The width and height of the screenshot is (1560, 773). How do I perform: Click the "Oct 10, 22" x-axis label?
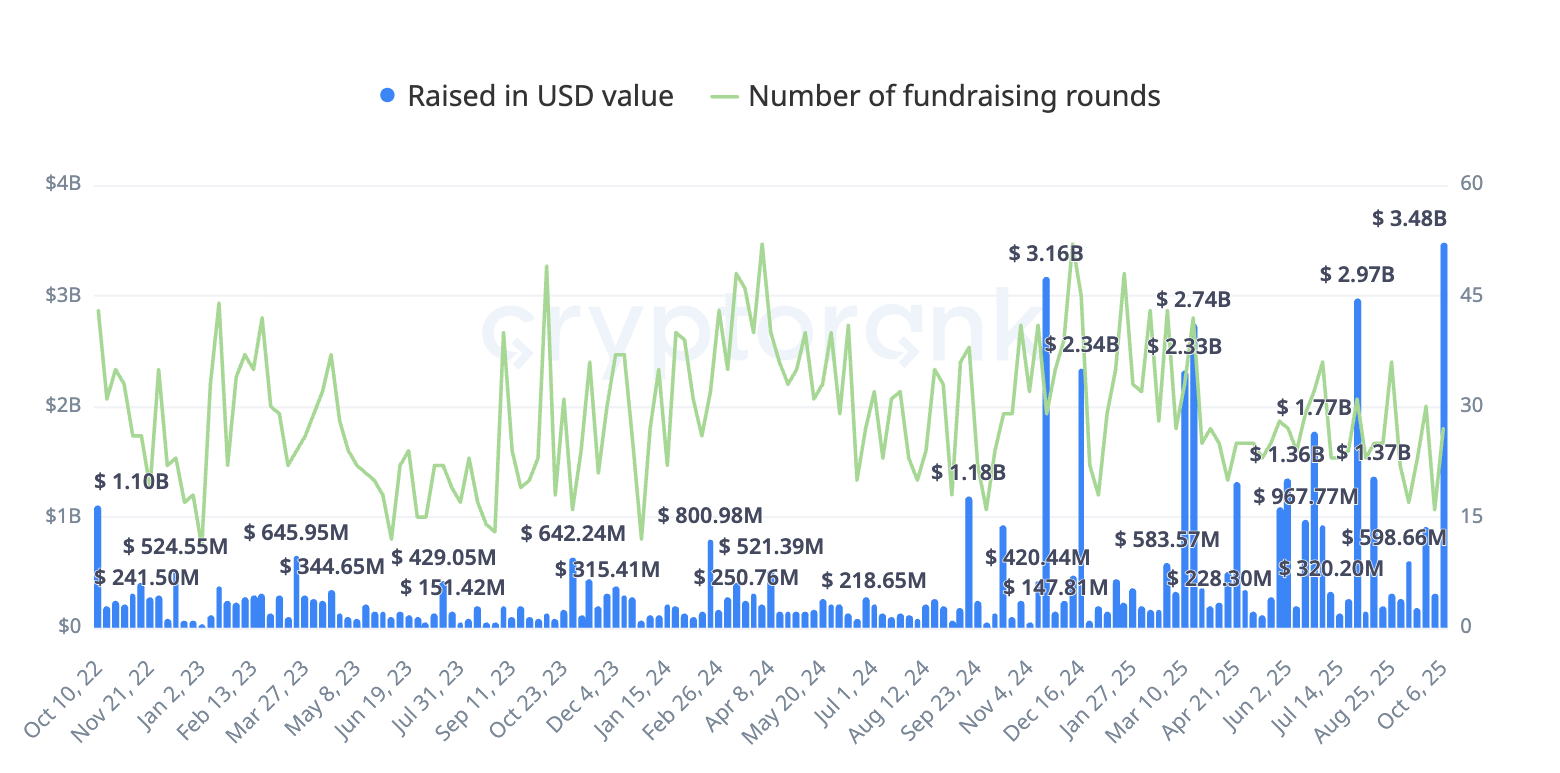(64, 699)
